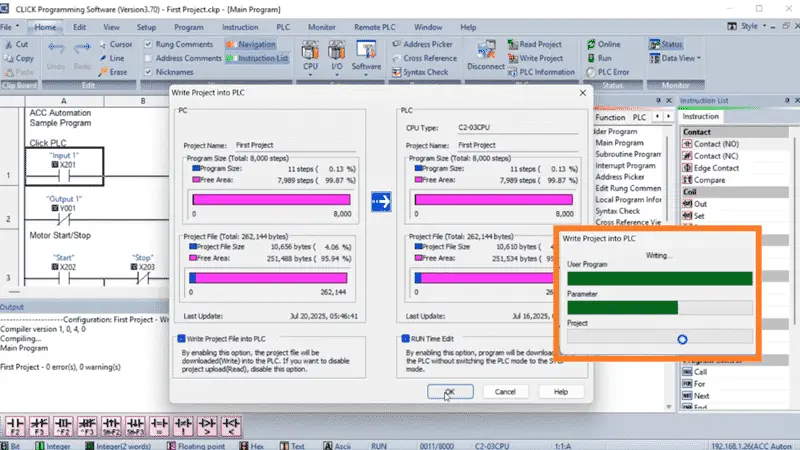Open the I/O configuration icon
This screenshot has width=800, height=450.
[x=336, y=51]
